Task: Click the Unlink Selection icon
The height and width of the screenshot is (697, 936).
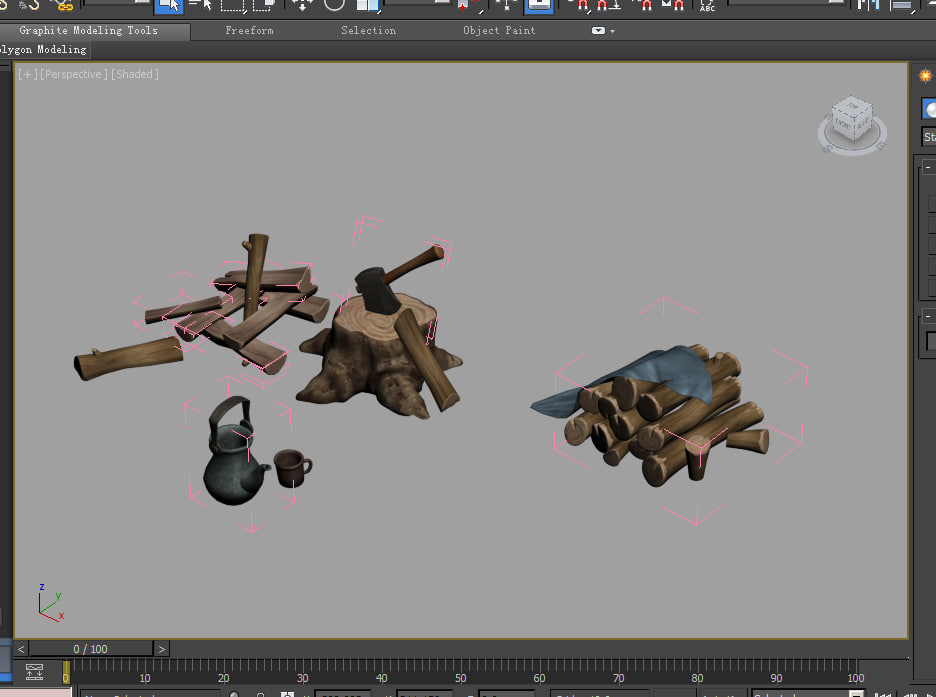Action: [x=30, y=5]
